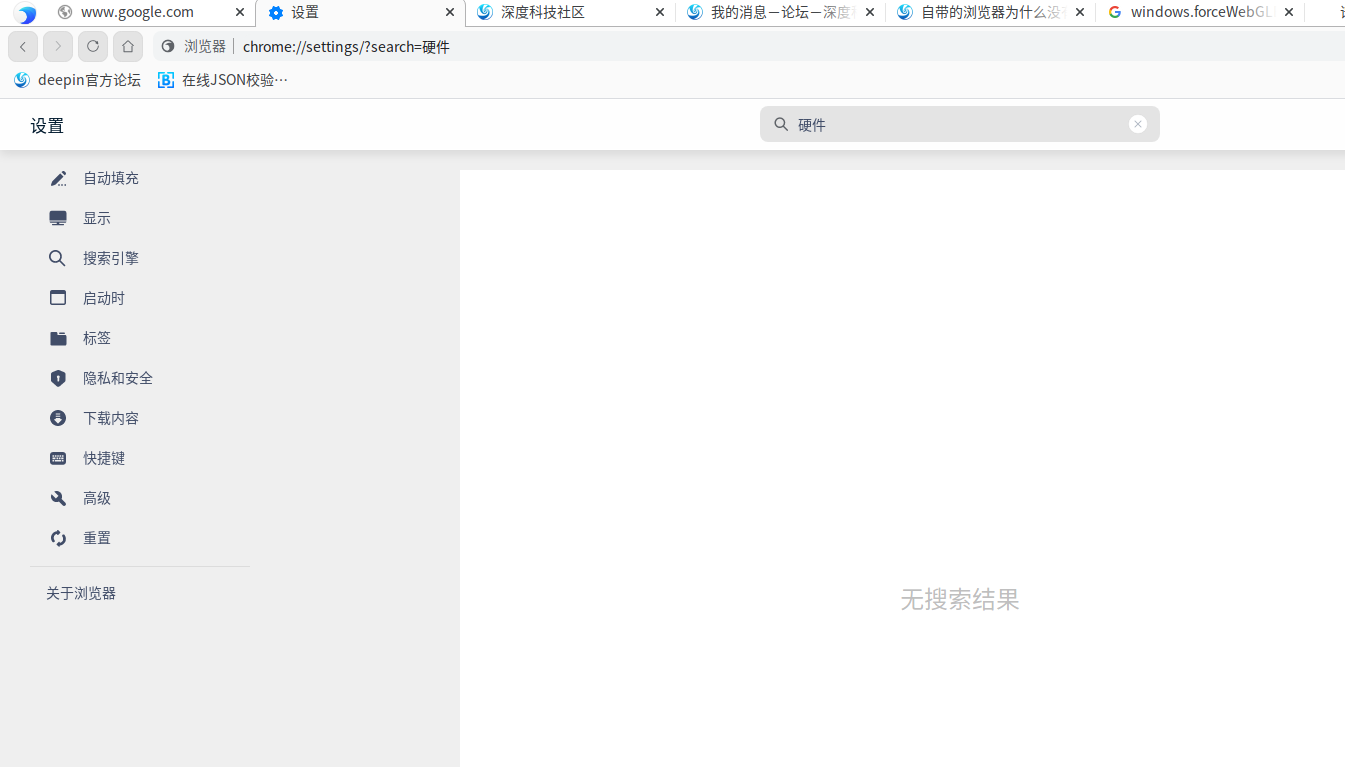The image size is (1345, 767).
Task: Open the home page via house icon
Action: [x=128, y=46]
